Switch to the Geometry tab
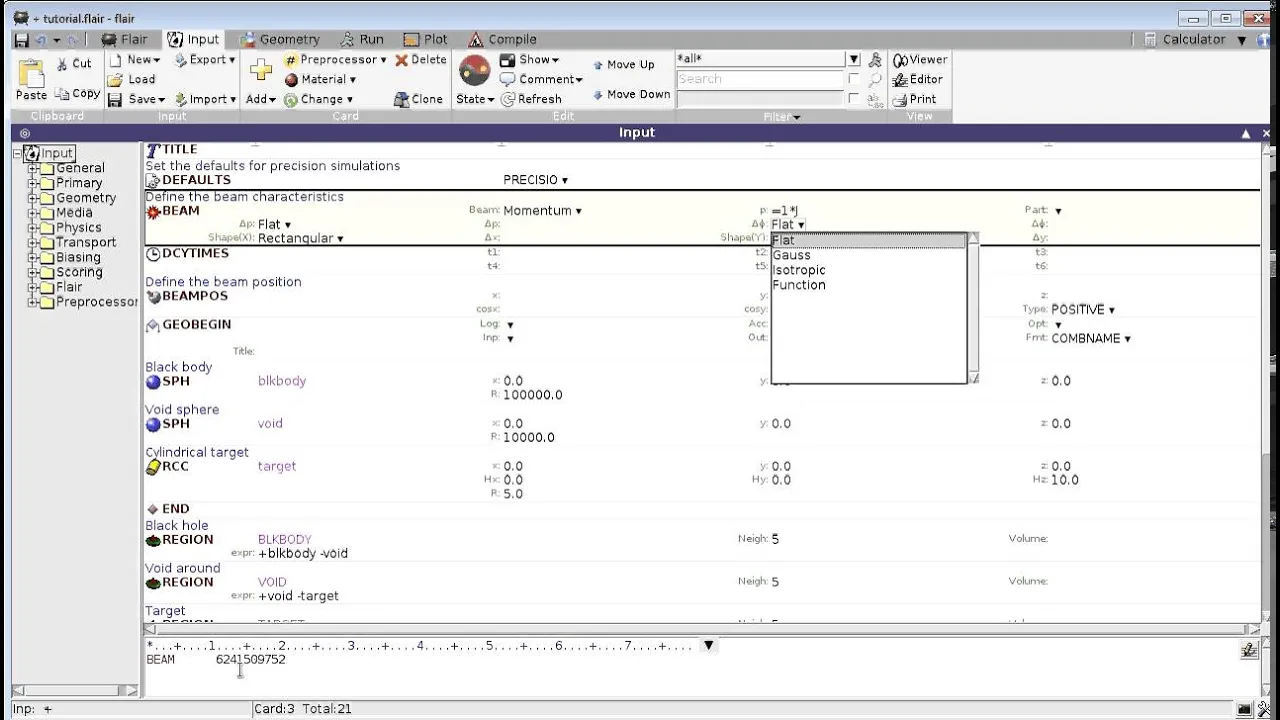 [279, 40]
